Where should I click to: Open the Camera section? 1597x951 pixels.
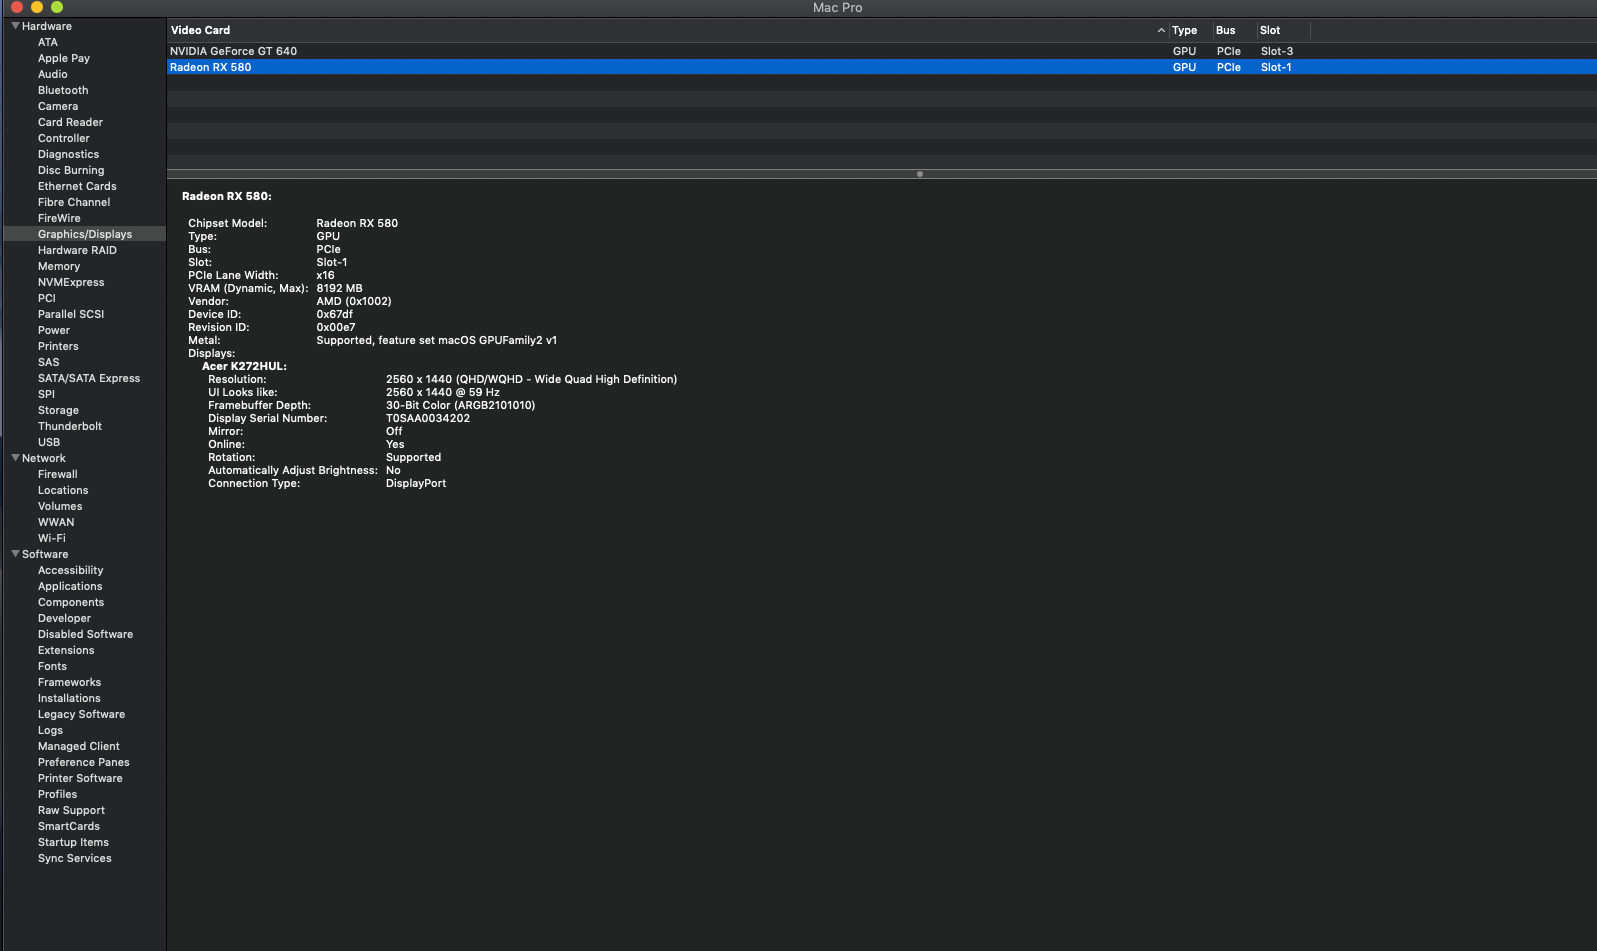58,106
